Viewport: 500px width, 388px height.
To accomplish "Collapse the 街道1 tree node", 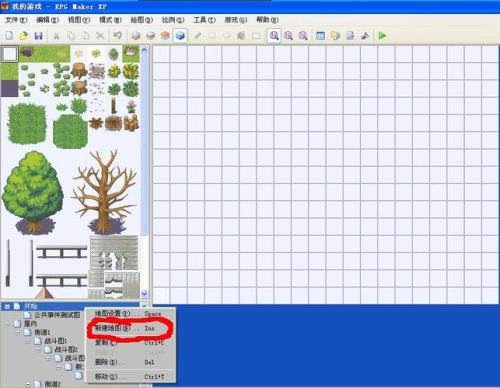I will [x=18, y=332].
